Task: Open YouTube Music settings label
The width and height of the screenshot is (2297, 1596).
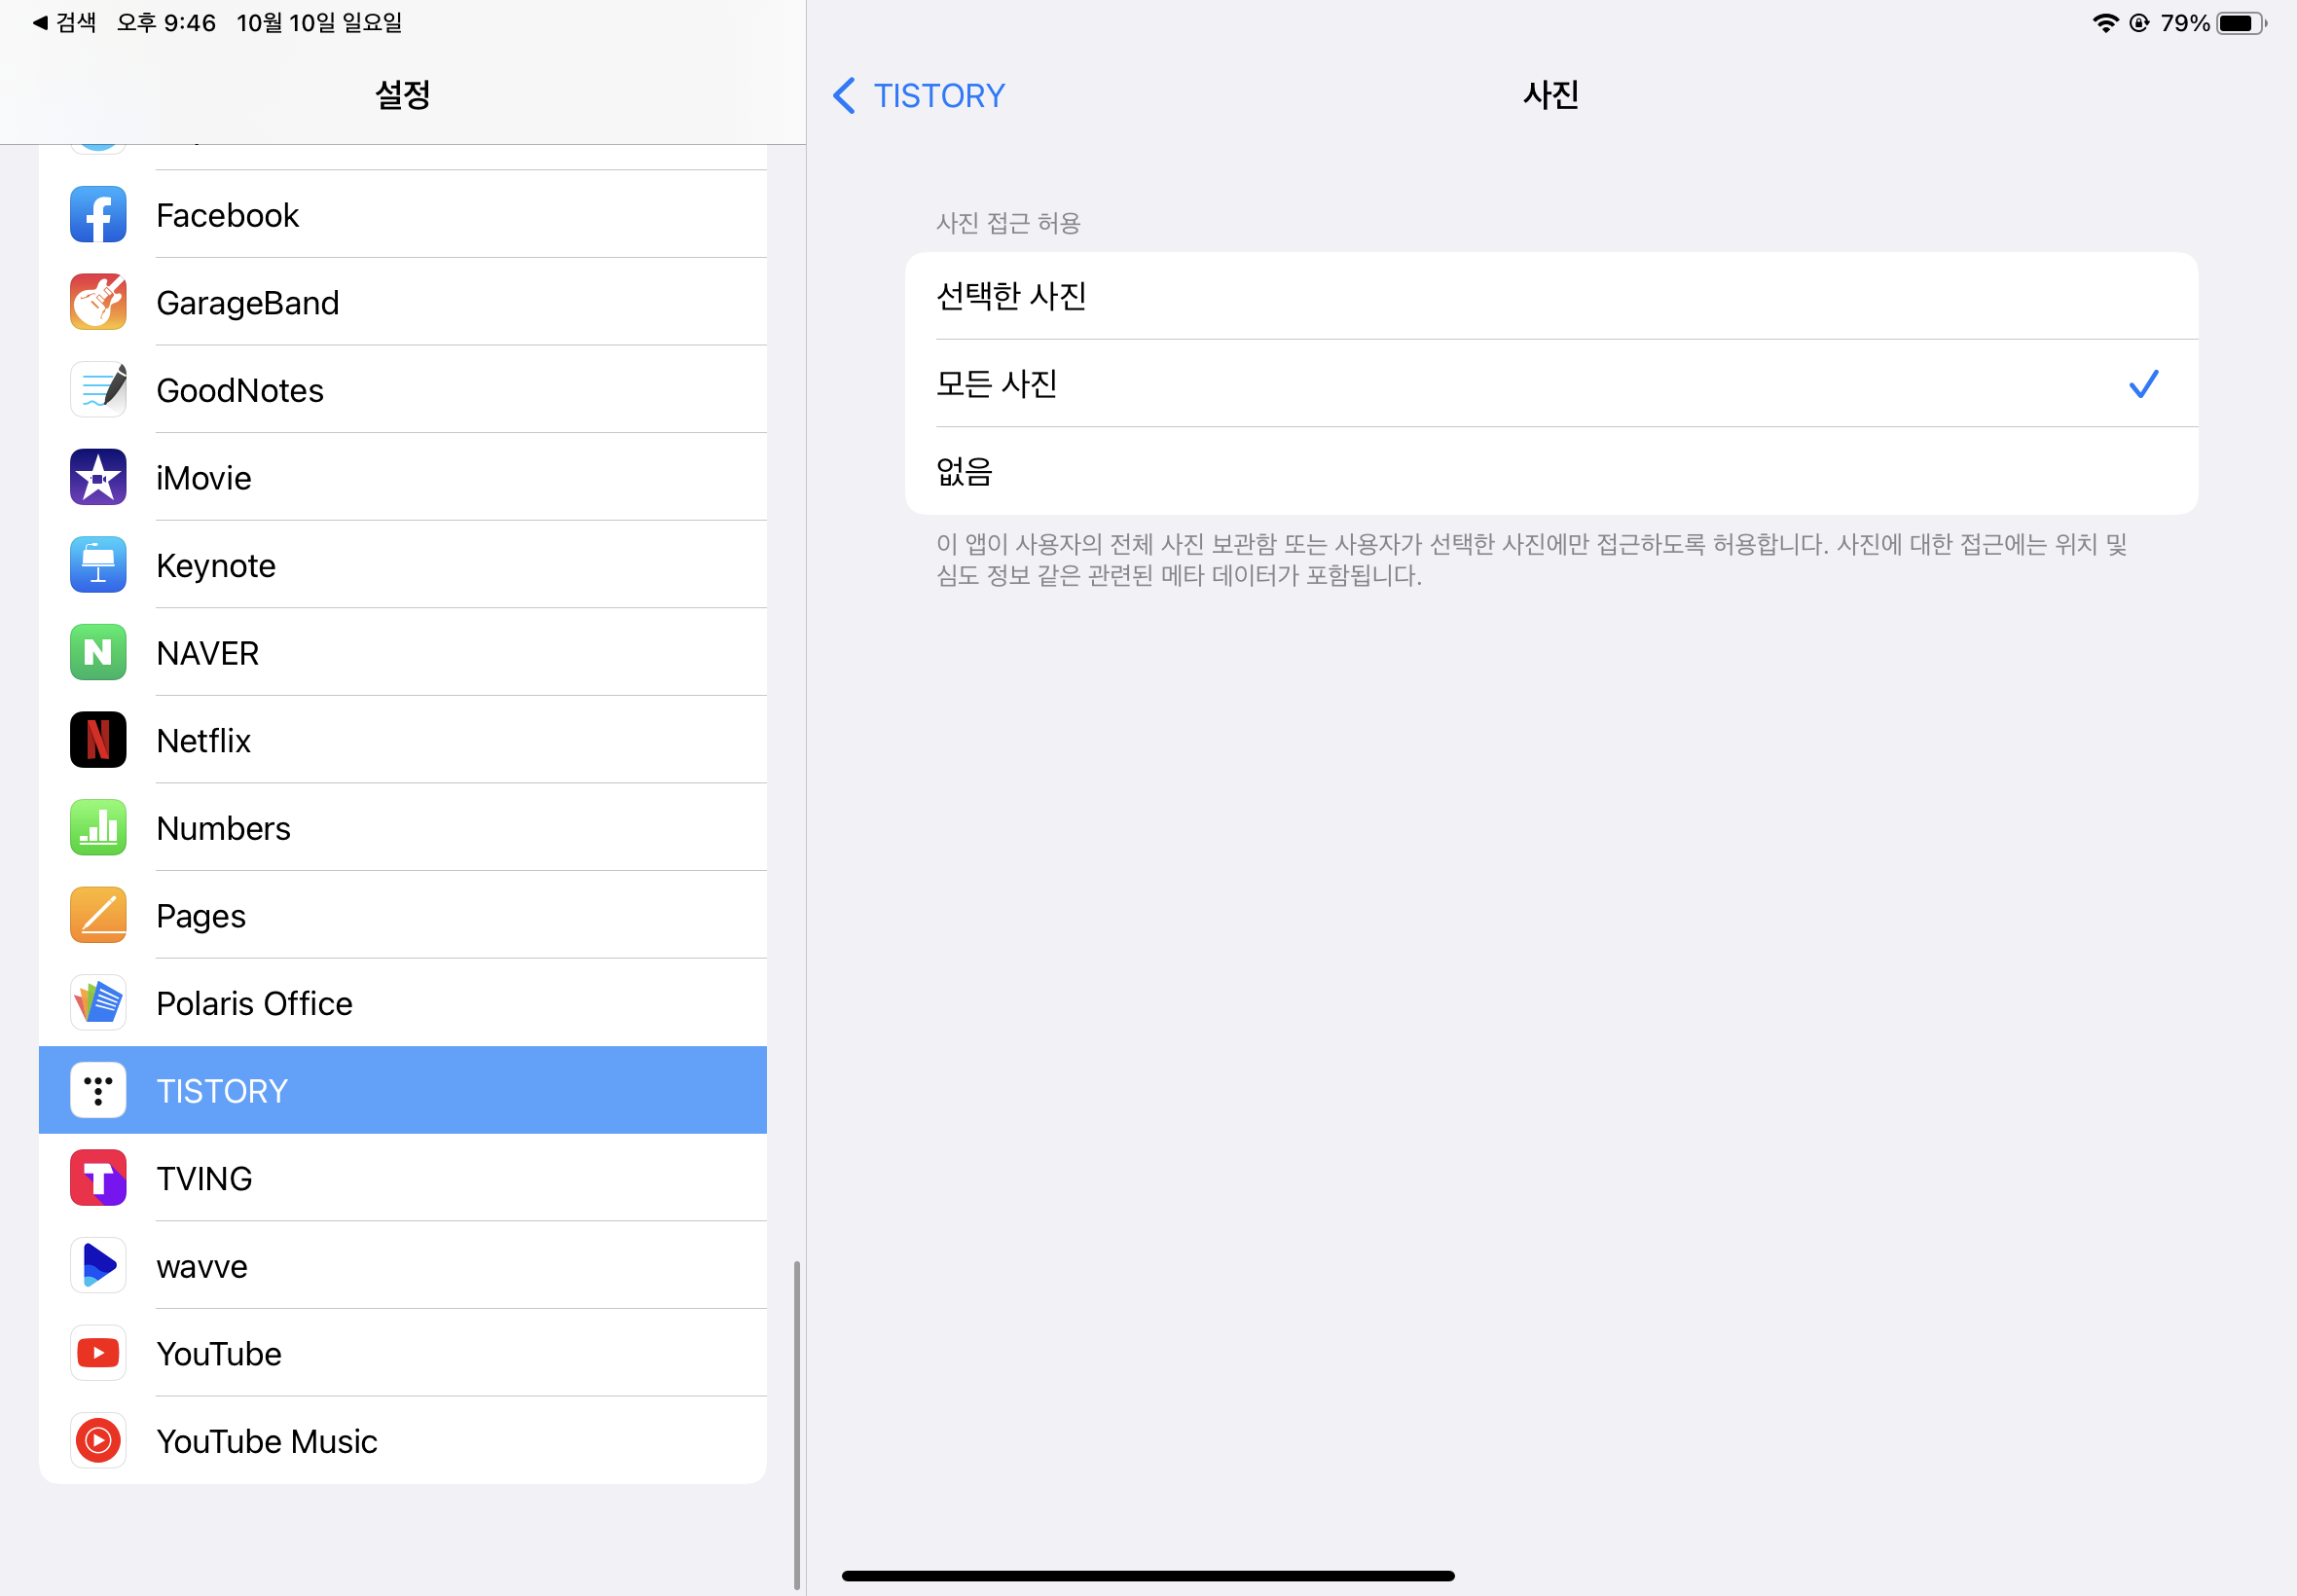Action: tap(267, 1442)
